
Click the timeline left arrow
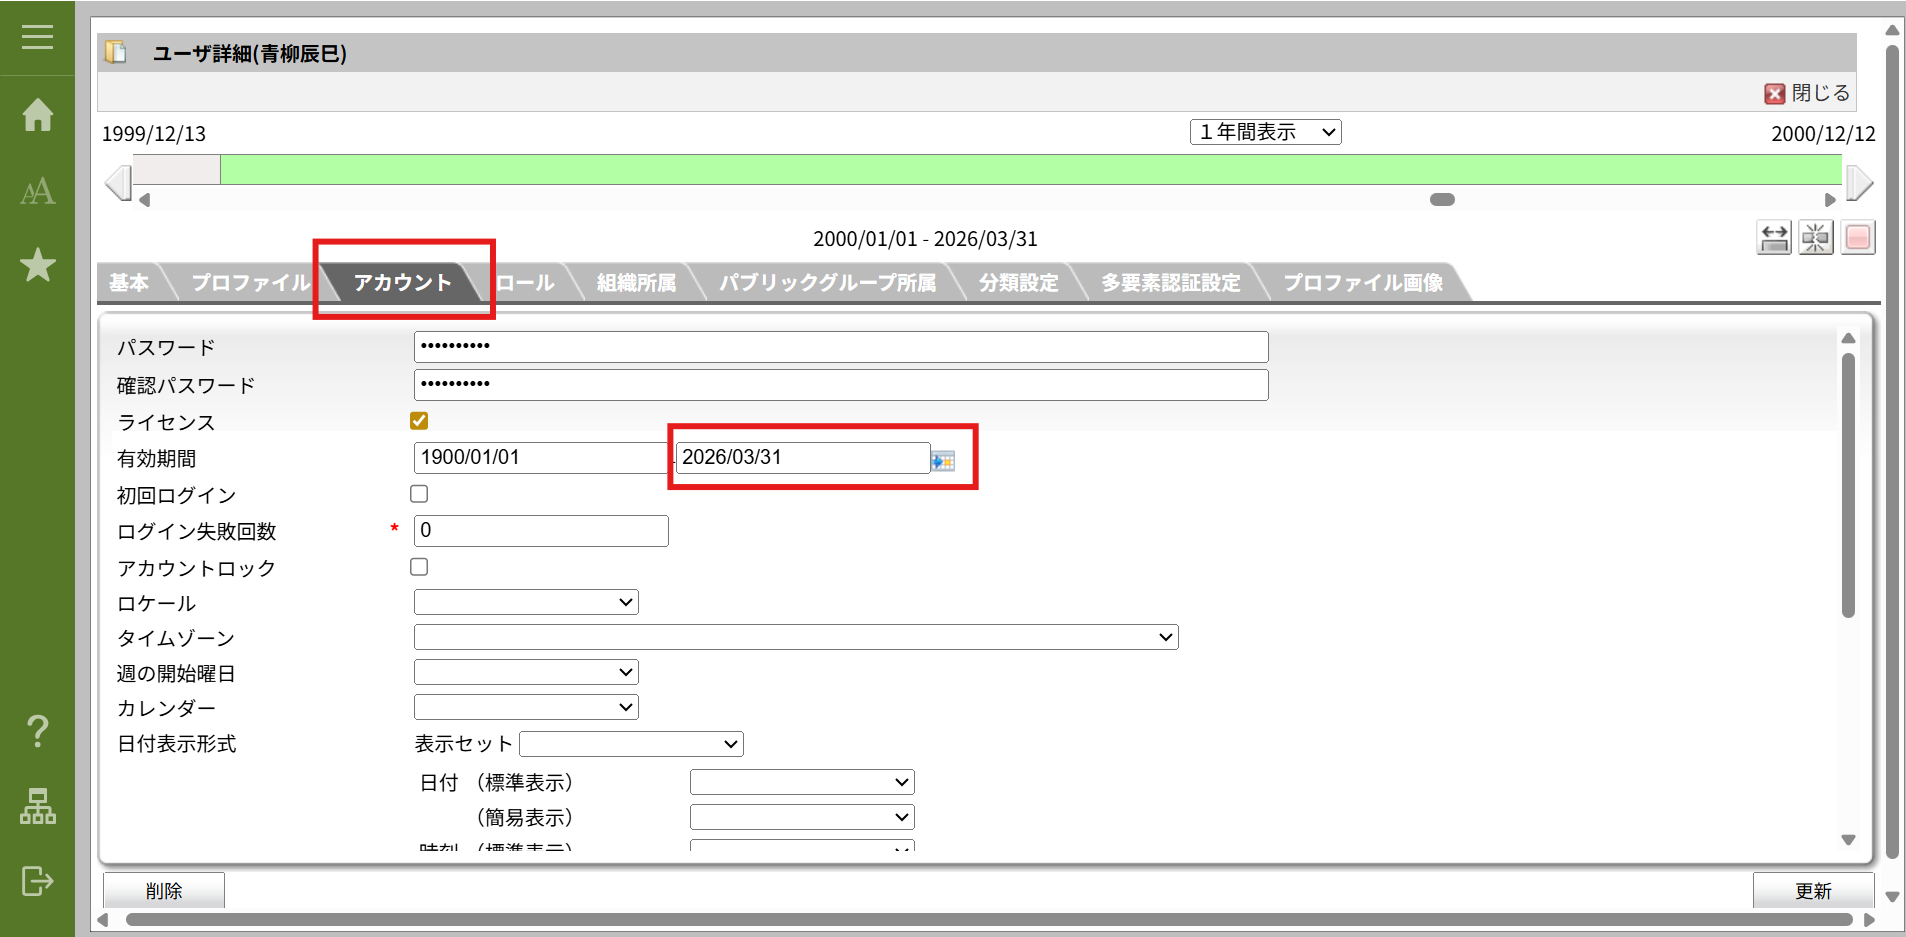(118, 183)
